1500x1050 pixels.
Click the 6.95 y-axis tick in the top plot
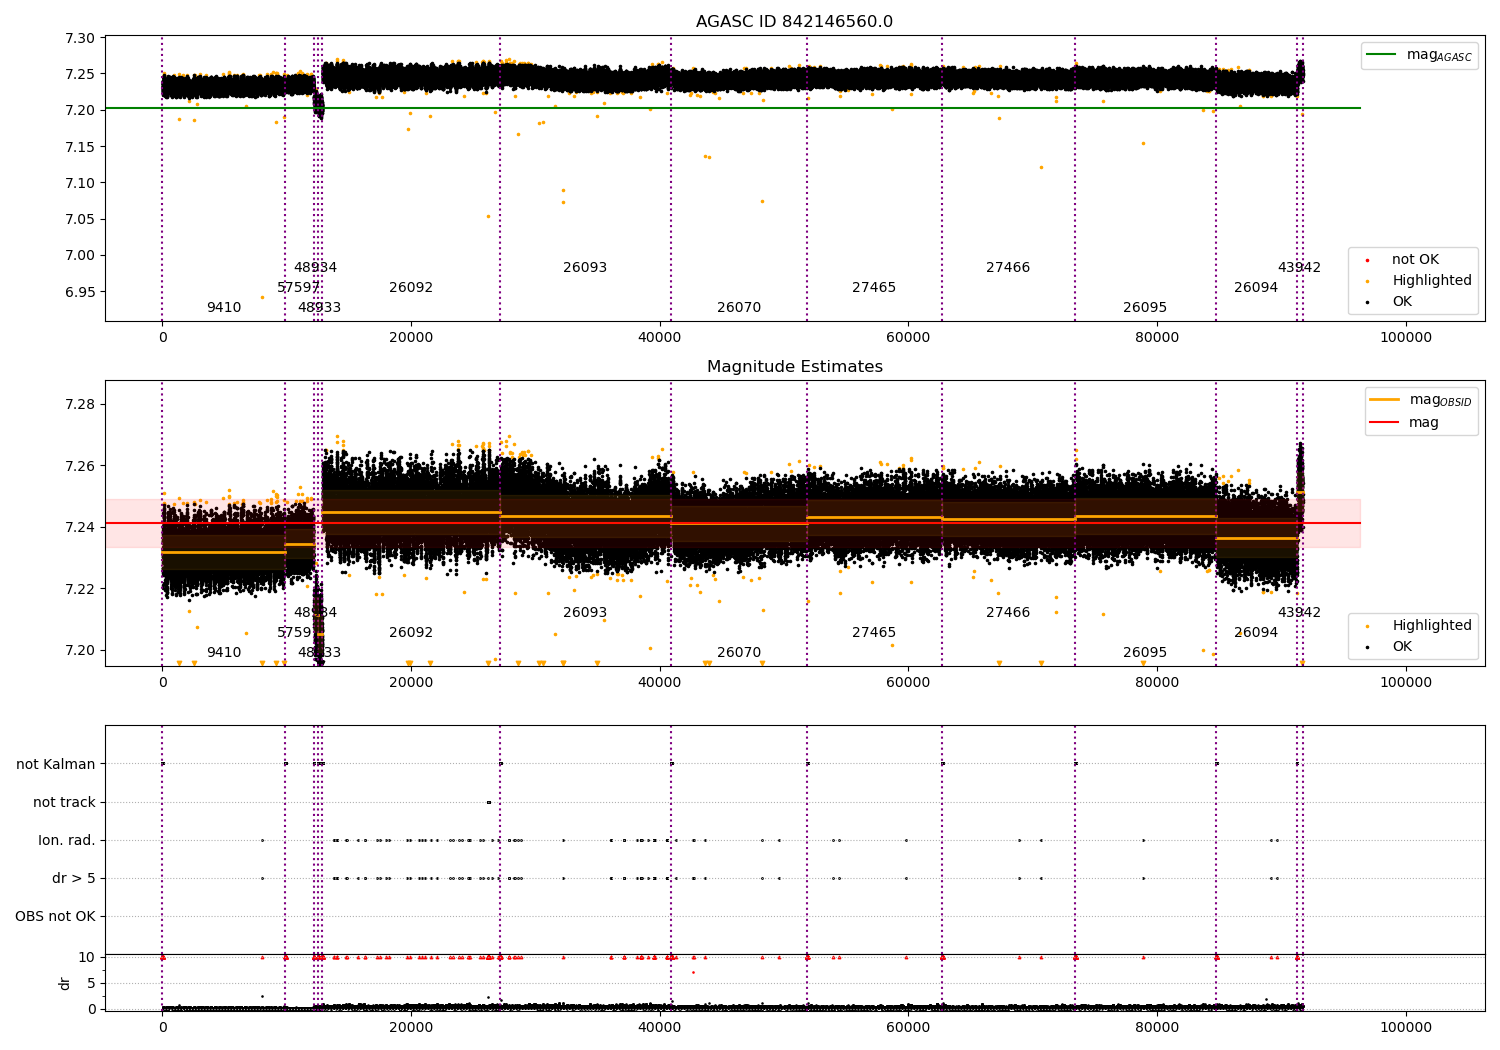click(x=80, y=292)
